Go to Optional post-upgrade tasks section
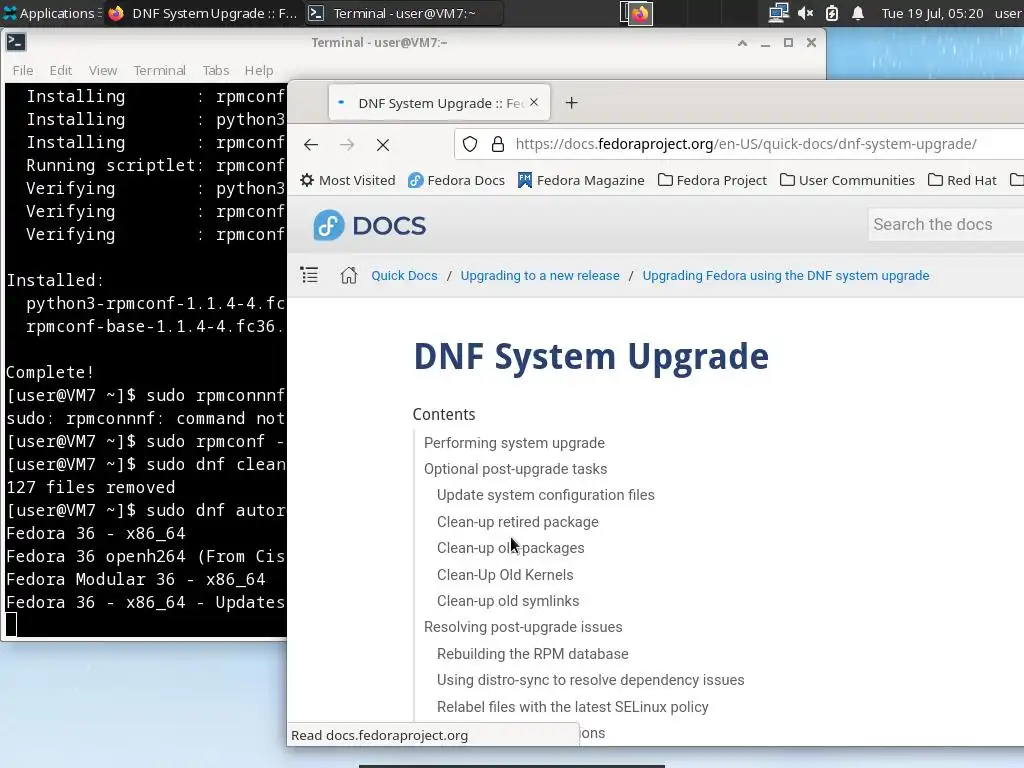 point(515,469)
